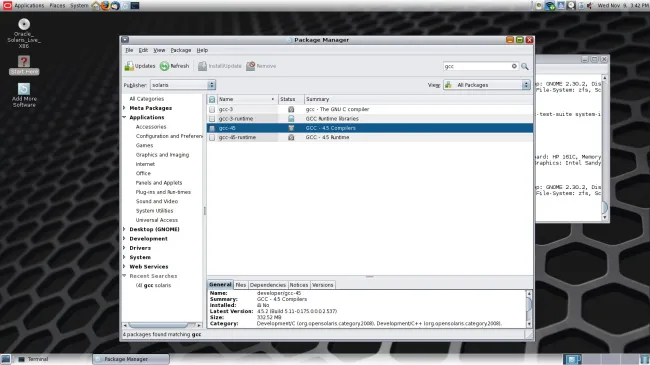Open the Oracle Solaris Live X86 disc
This screenshot has width=650, height=365.
pyautogui.click(x=24, y=24)
